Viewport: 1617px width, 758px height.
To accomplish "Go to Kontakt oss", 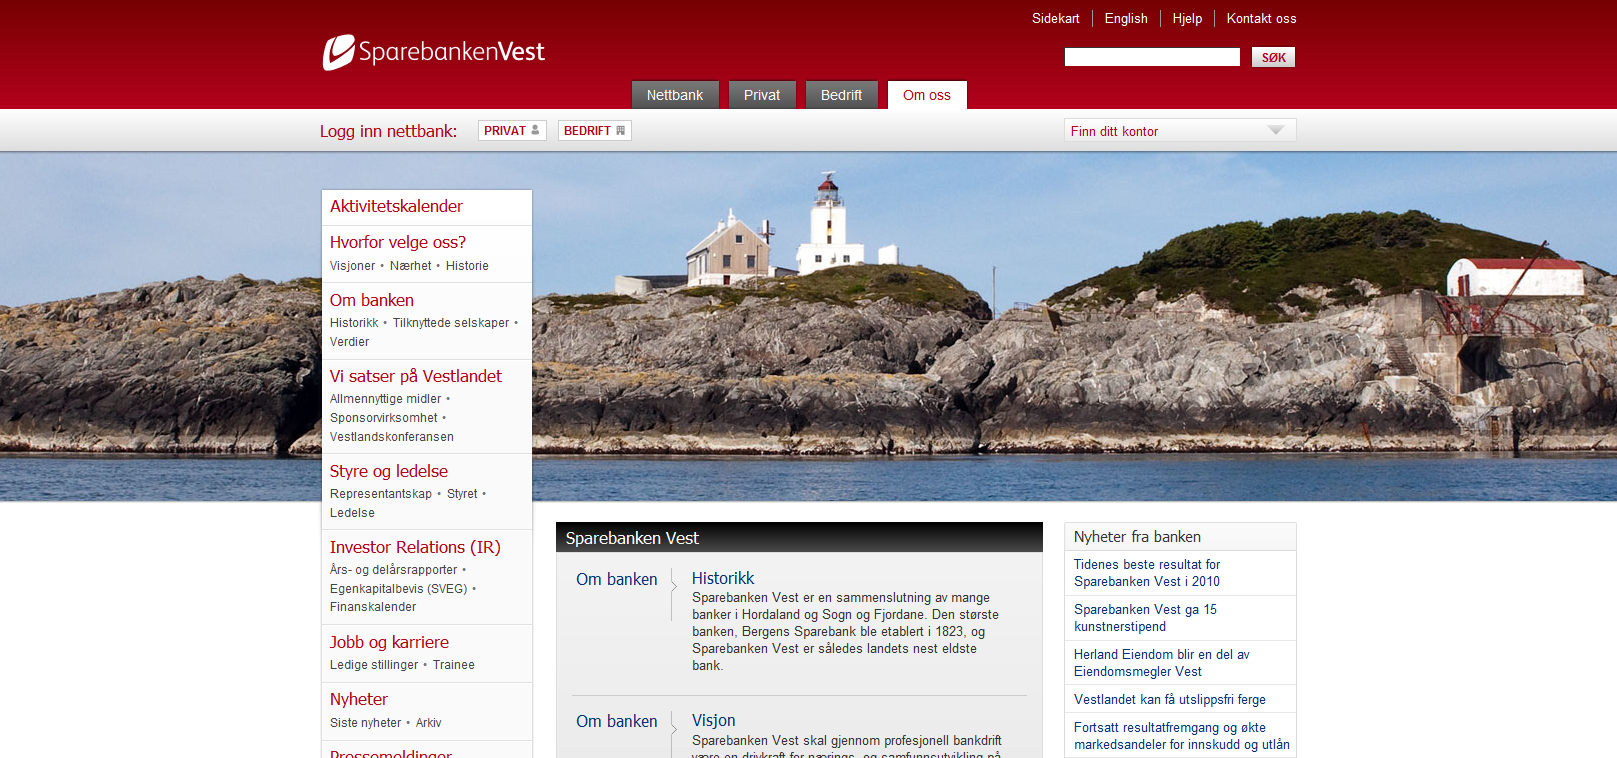I will click(x=1261, y=19).
